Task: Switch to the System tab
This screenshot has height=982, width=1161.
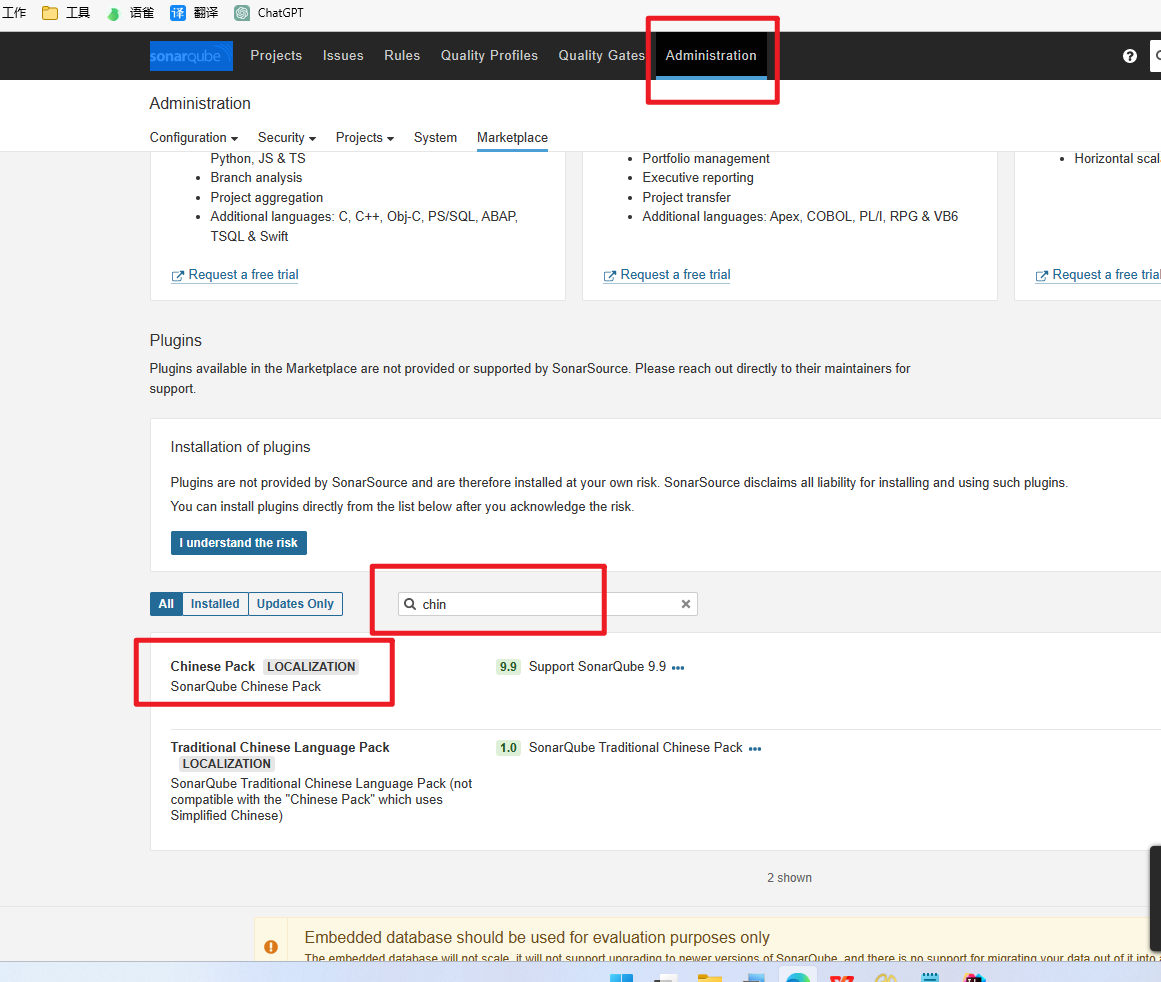Action: (435, 138)
